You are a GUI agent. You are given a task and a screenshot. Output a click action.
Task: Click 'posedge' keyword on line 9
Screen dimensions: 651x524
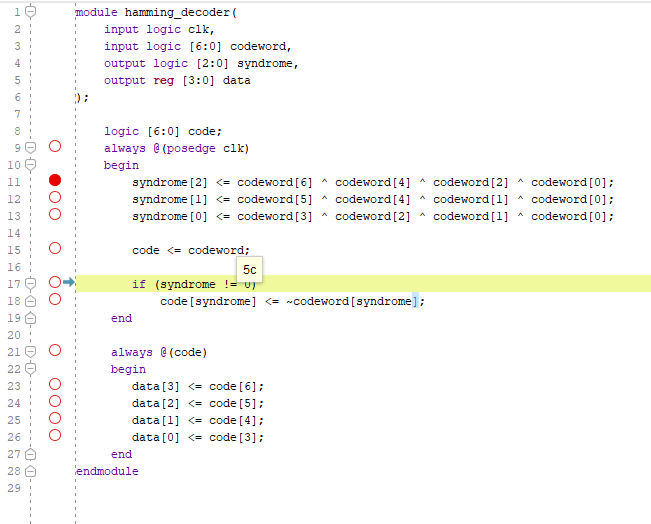tap(191, 149)
